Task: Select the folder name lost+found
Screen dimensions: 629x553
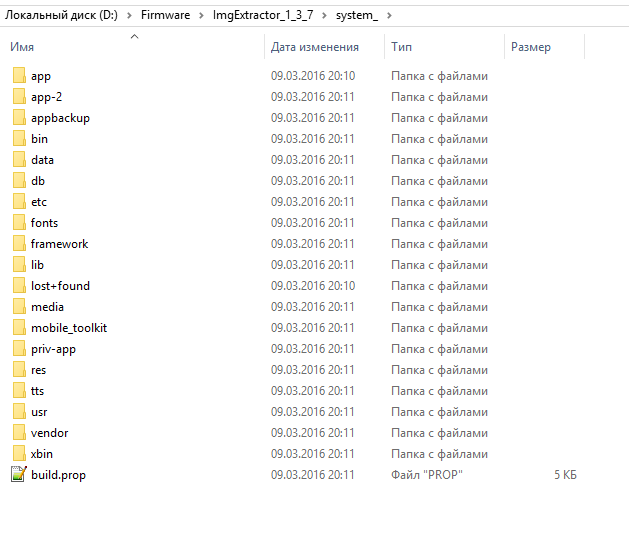Action: coord(61,286)
